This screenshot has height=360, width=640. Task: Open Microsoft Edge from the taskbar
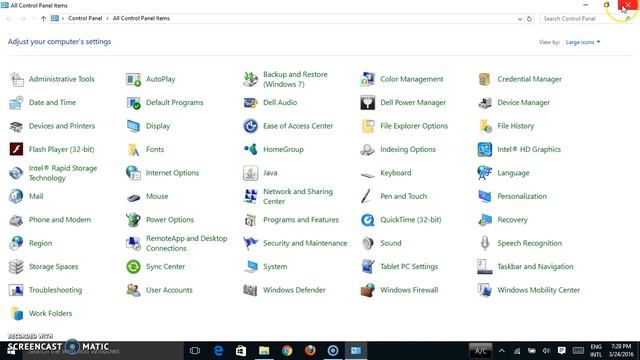point(218,351)
